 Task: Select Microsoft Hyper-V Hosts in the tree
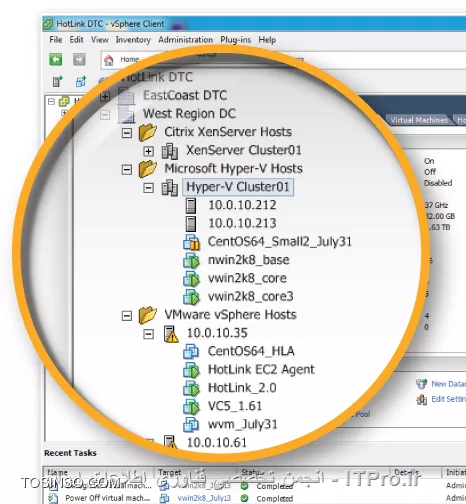coord(233,169)
